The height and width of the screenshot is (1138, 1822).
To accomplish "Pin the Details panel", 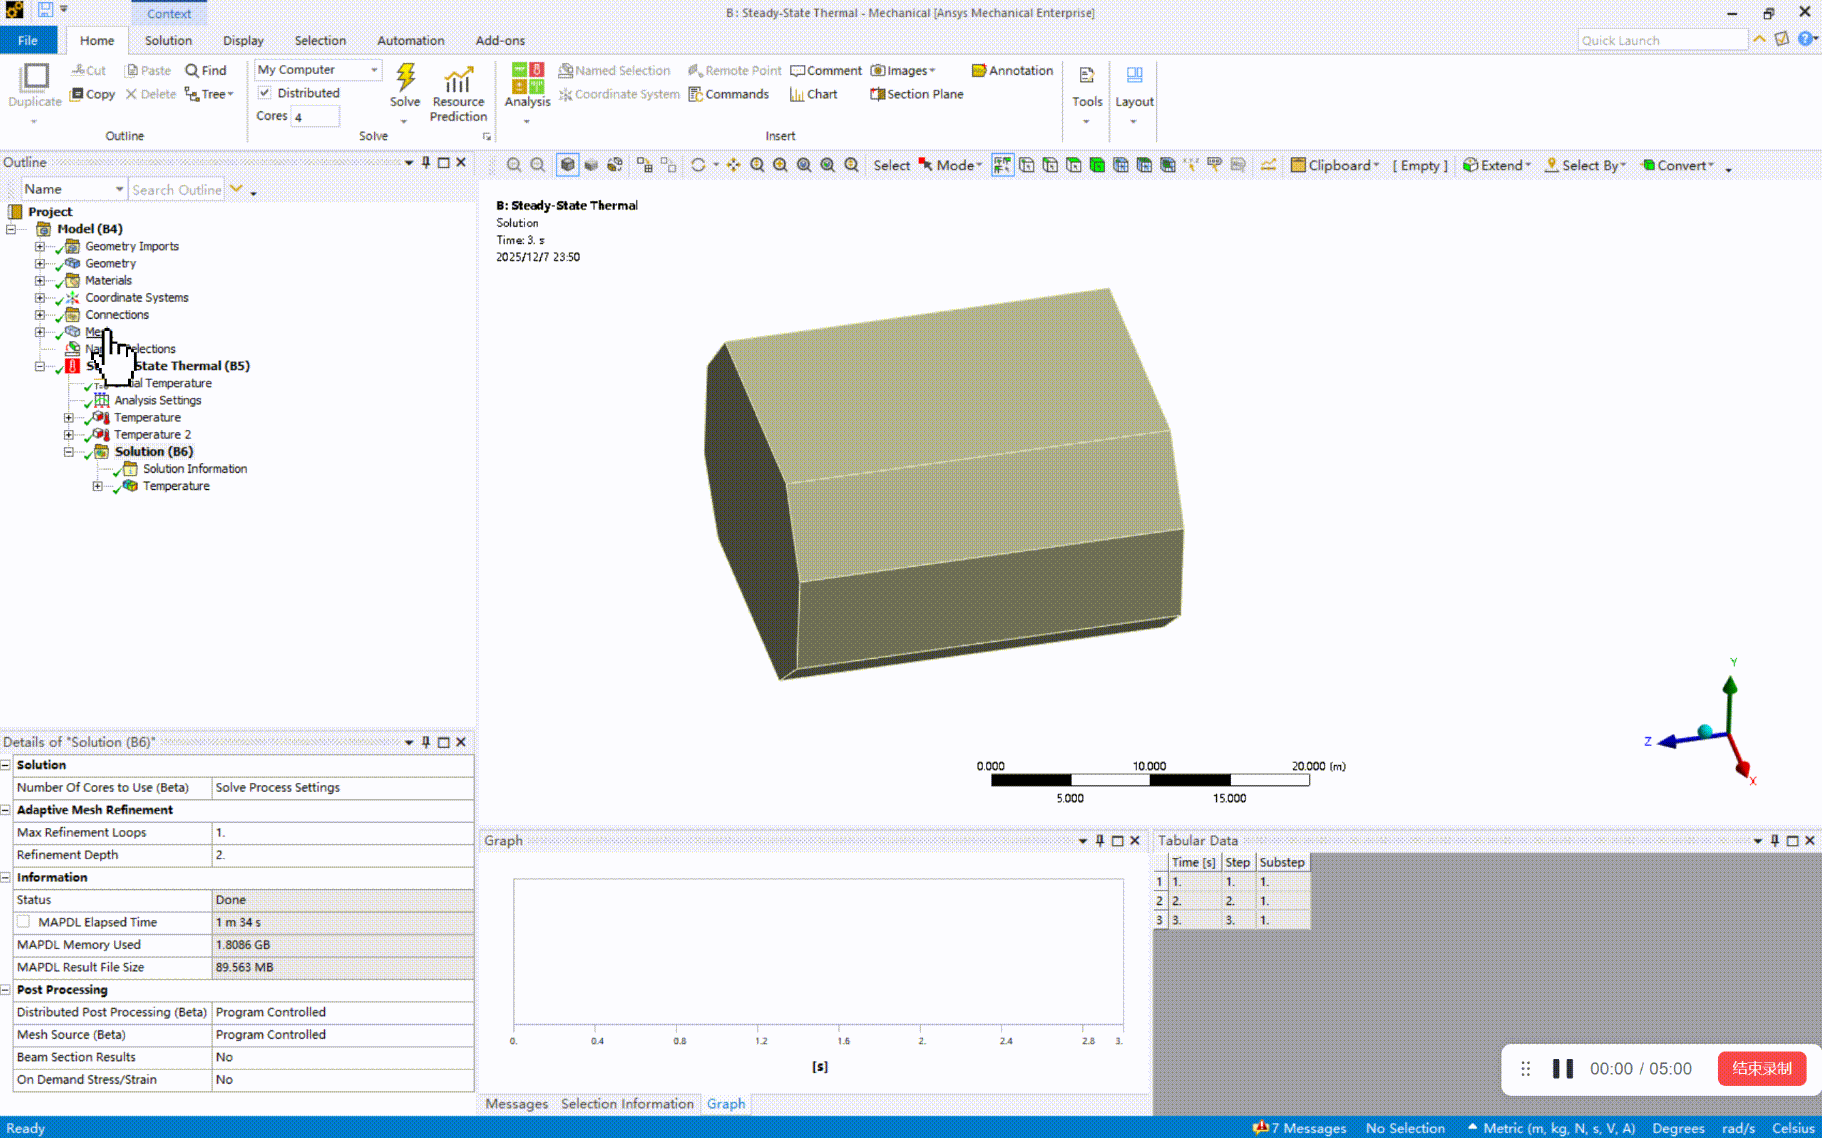I will click(x=426, y=742).
